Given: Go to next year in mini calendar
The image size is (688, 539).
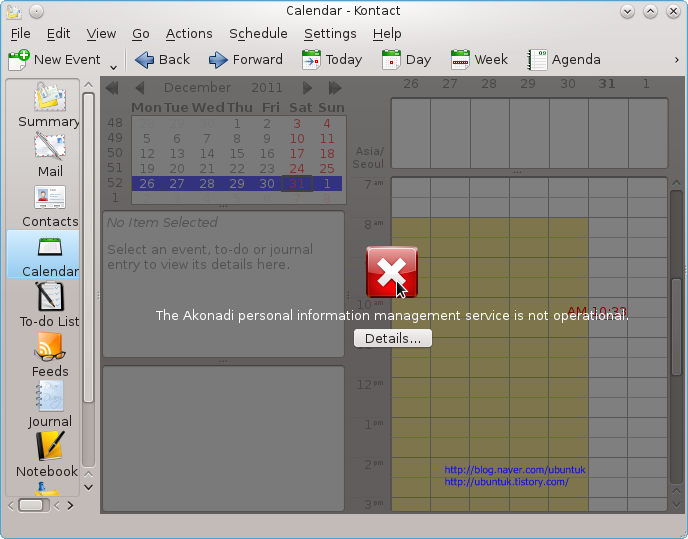Looking at the screenshot, I should point(335,88).
